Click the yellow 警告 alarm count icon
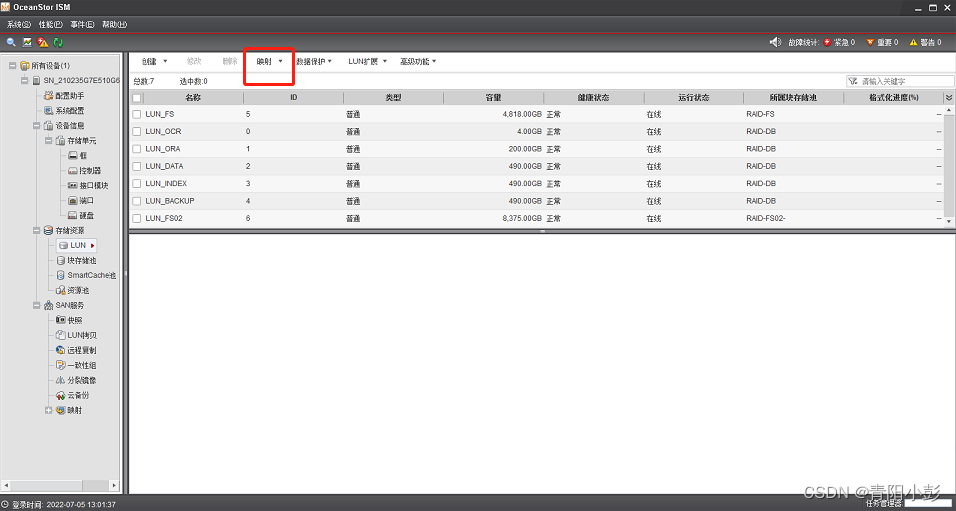This screenshot has width=956, height=511. [913, 42]
